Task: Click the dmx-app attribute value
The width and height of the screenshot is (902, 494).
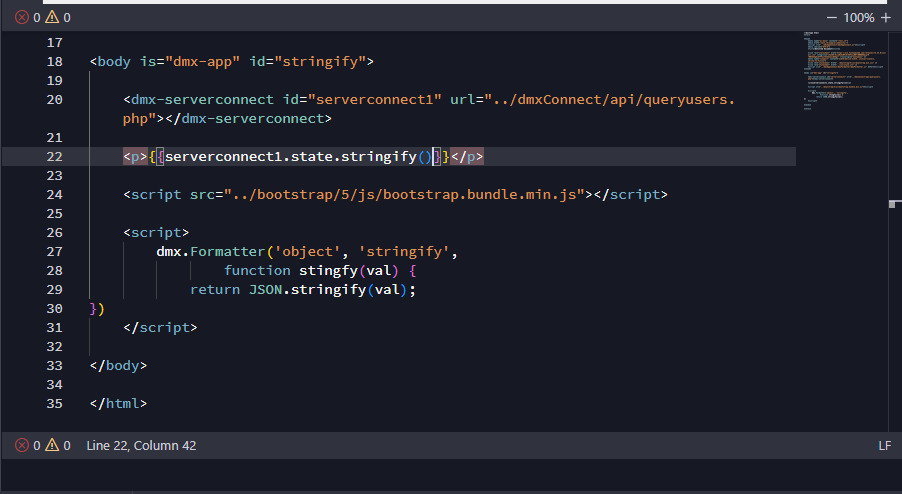Action: click(x=202, y=62)
